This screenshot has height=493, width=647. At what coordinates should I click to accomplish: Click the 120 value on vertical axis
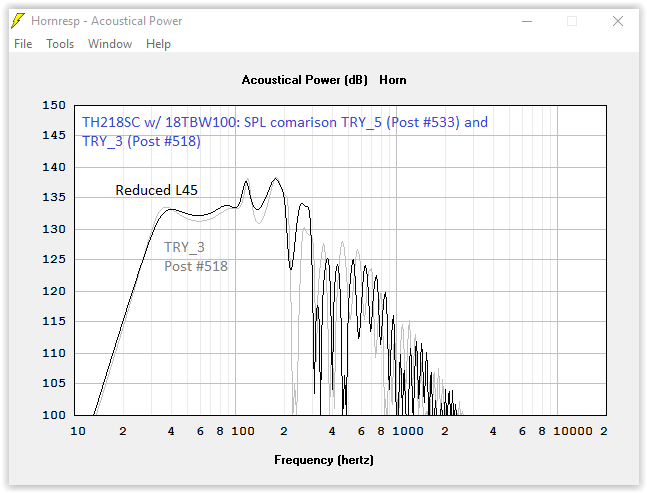pos(54,291)
